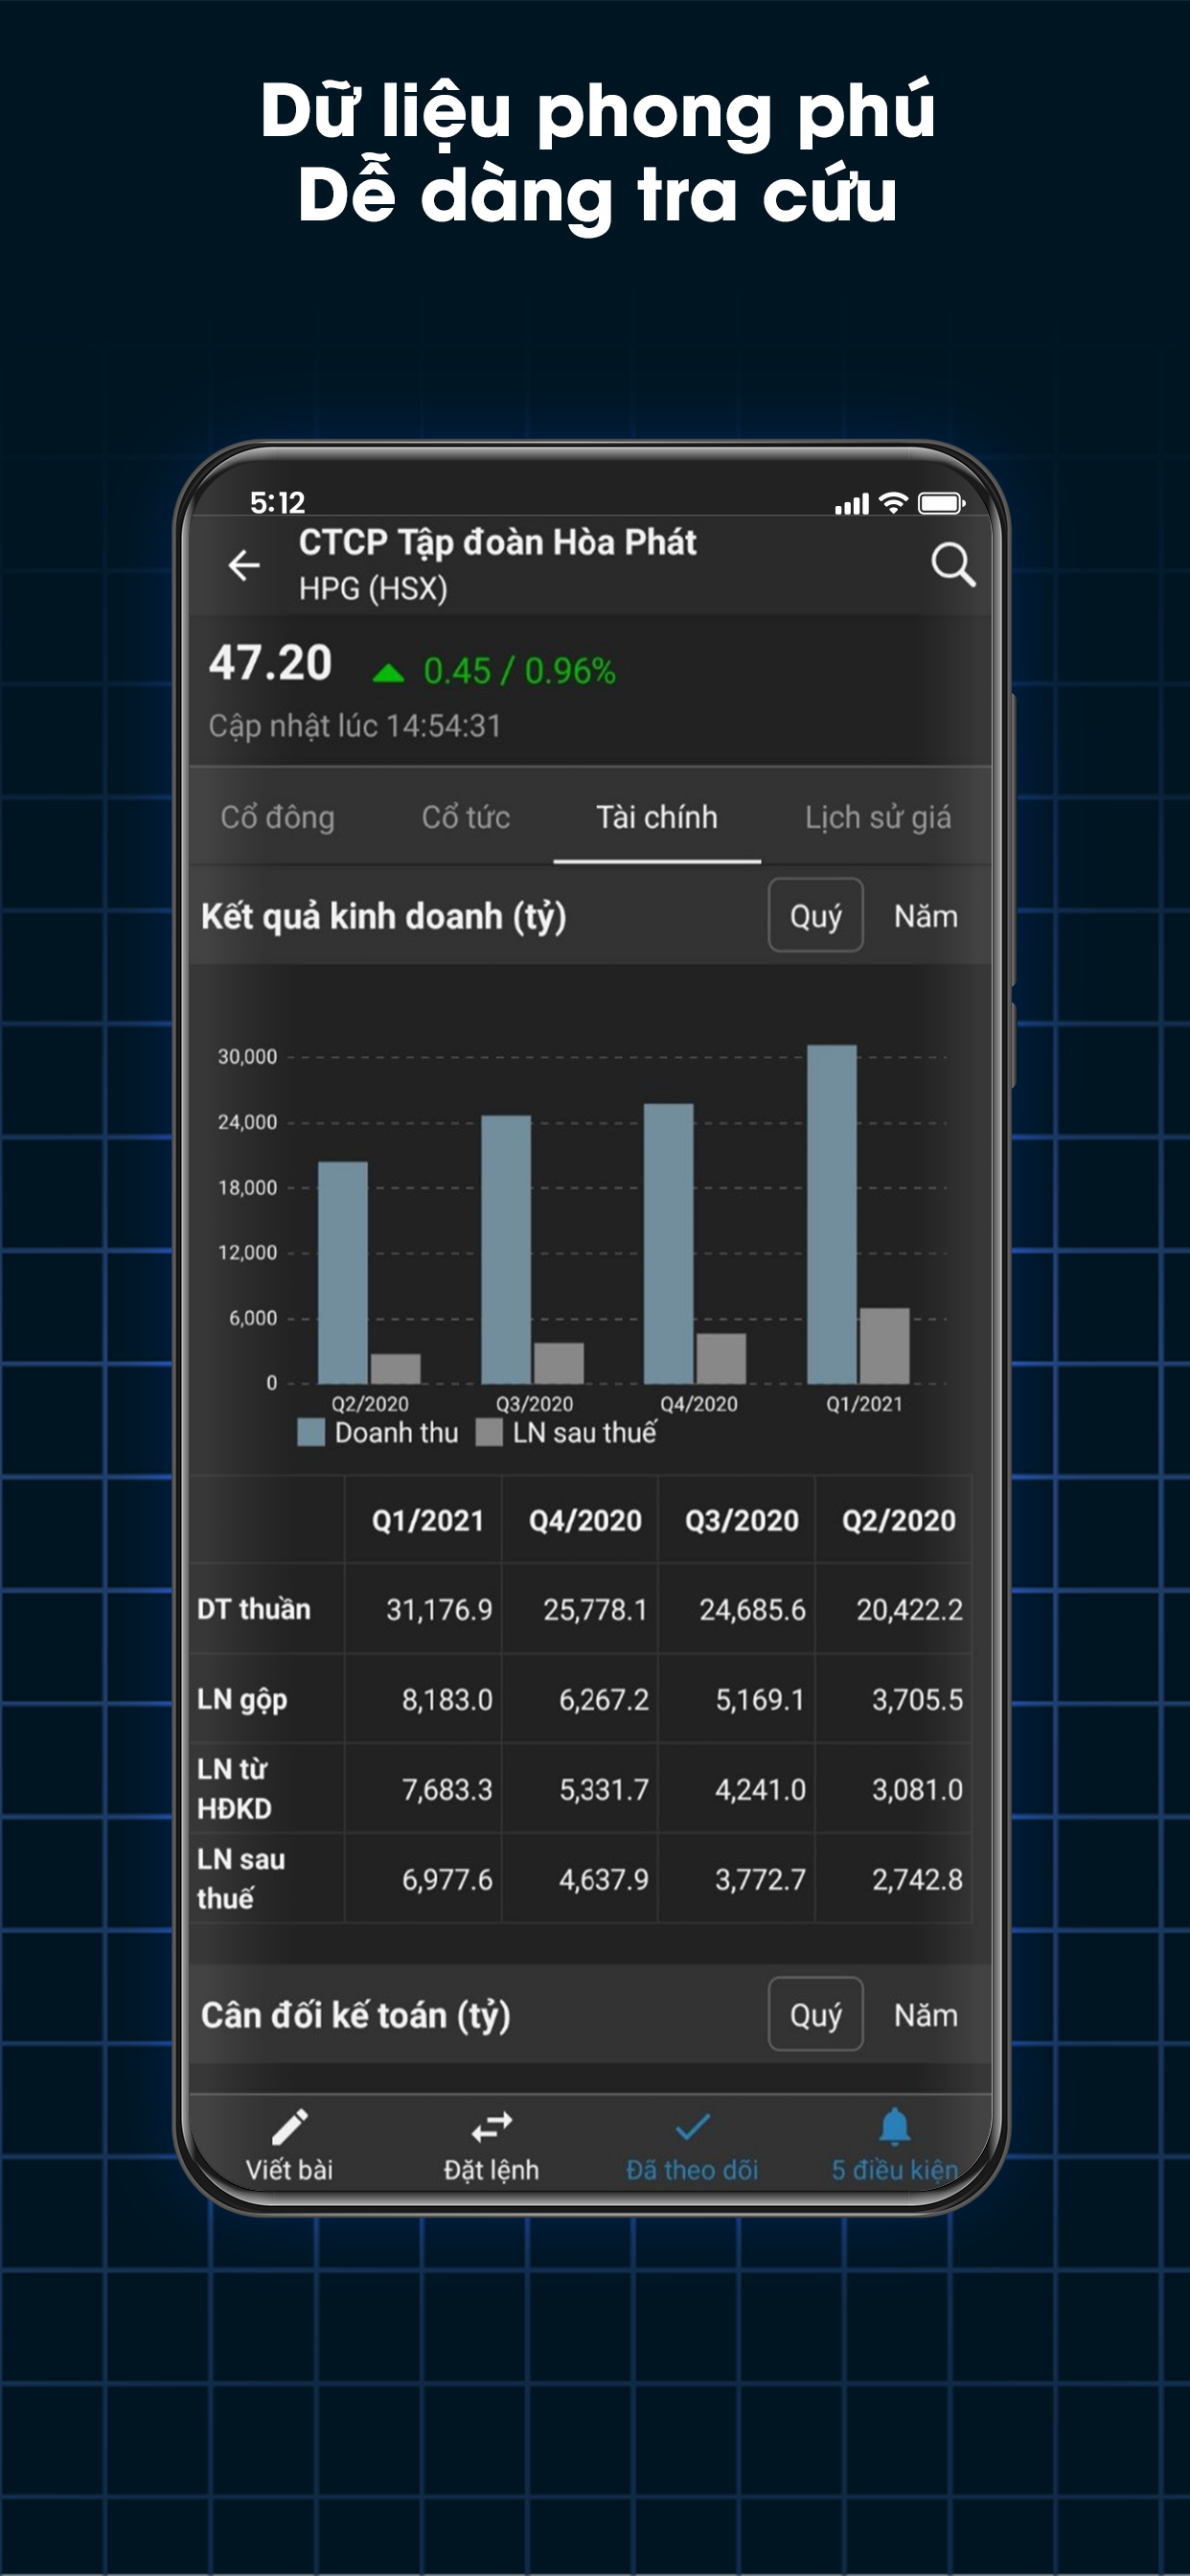
Task: Tap the stock price 47.20
Action: pos(270,663)
